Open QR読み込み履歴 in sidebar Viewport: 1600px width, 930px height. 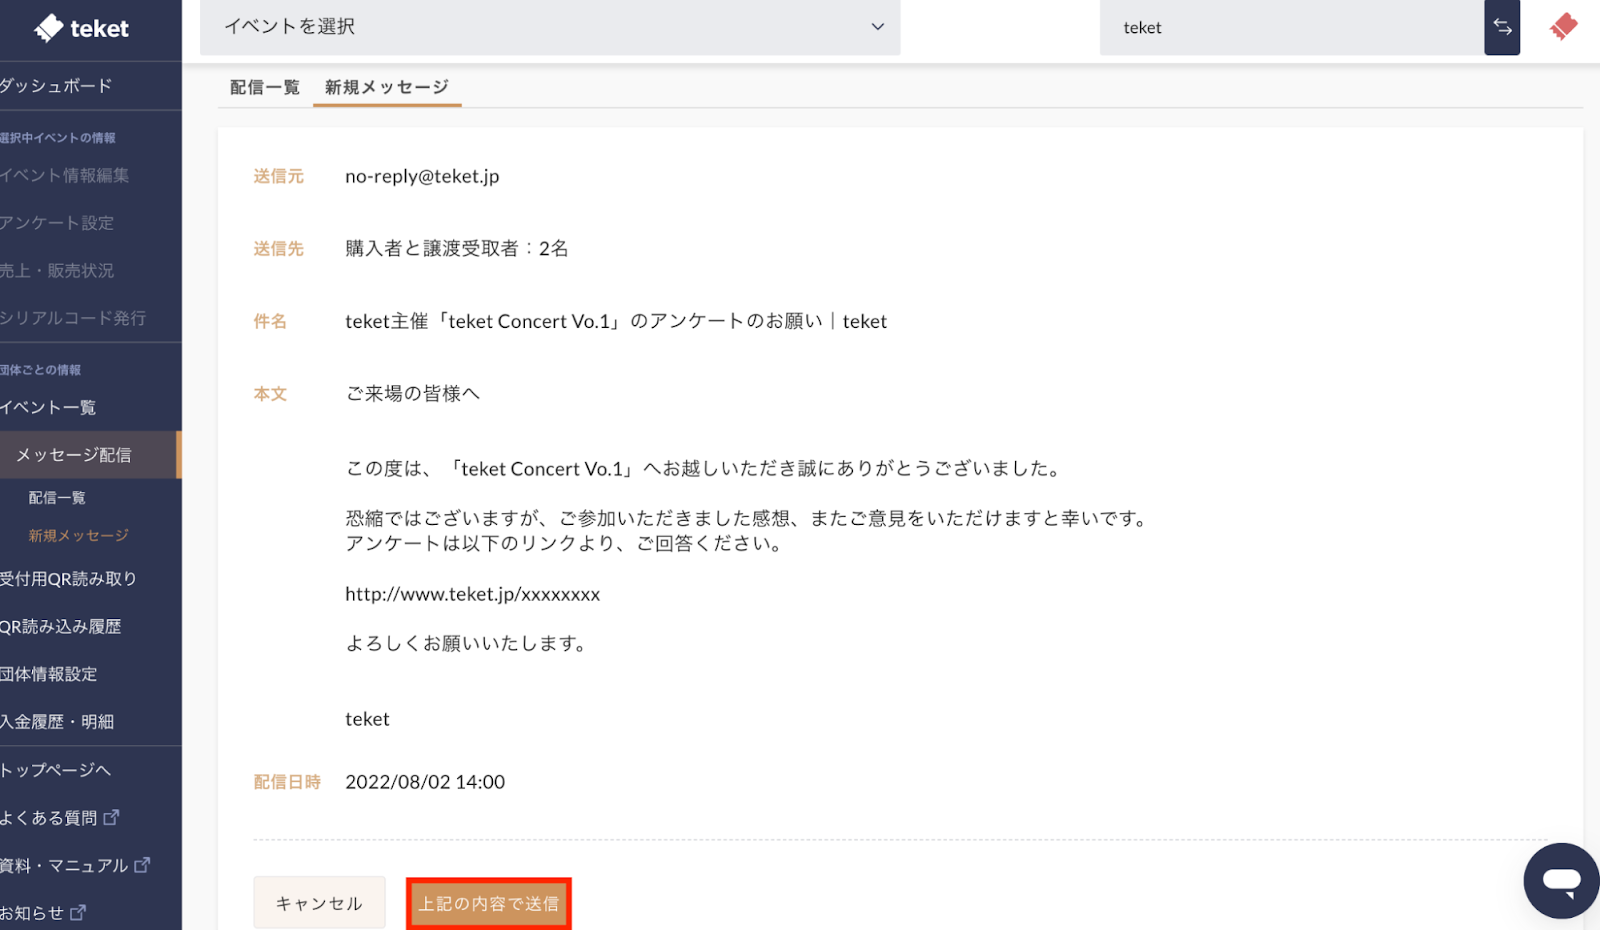tap(60, 627)
